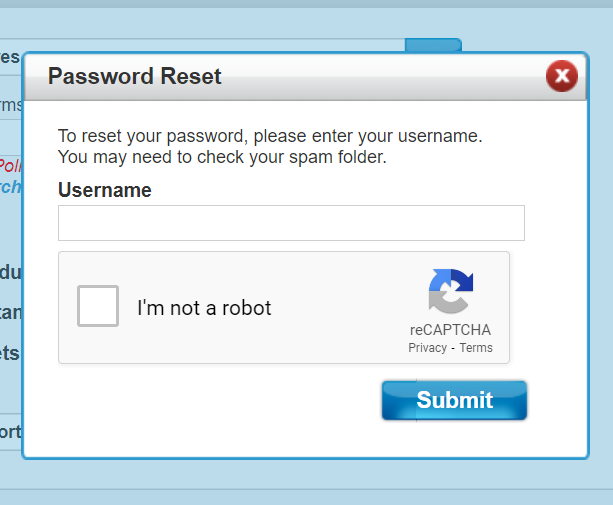The height and width of the screenshot is (505, 613).
Task: Click the blue italic "ch" text in background
Action: click(10, 186)
